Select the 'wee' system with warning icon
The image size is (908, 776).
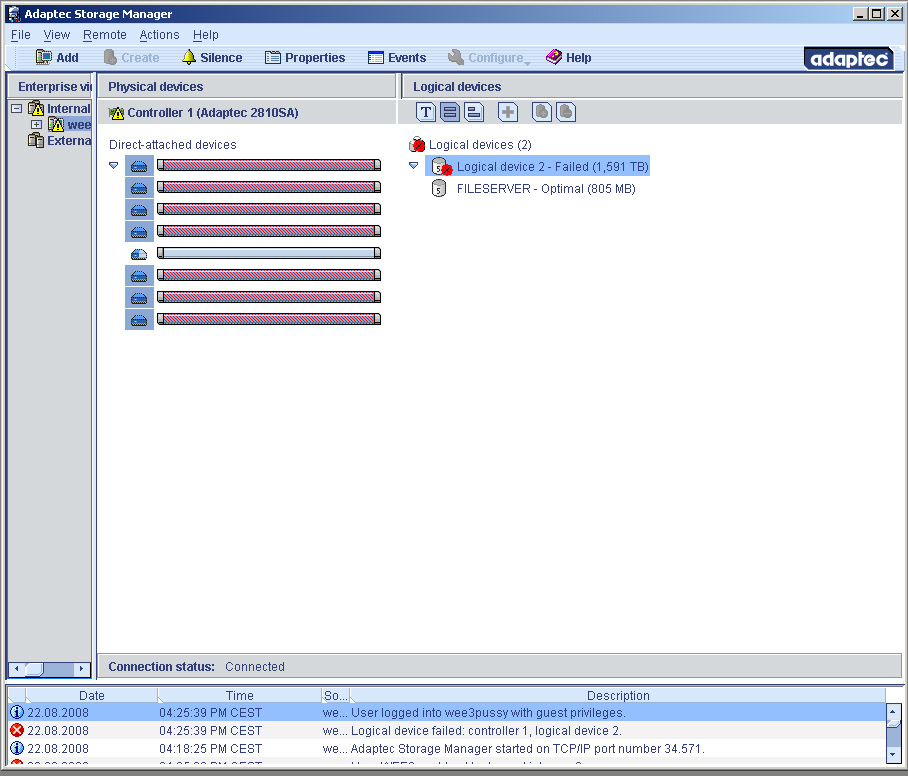[69, 125]
